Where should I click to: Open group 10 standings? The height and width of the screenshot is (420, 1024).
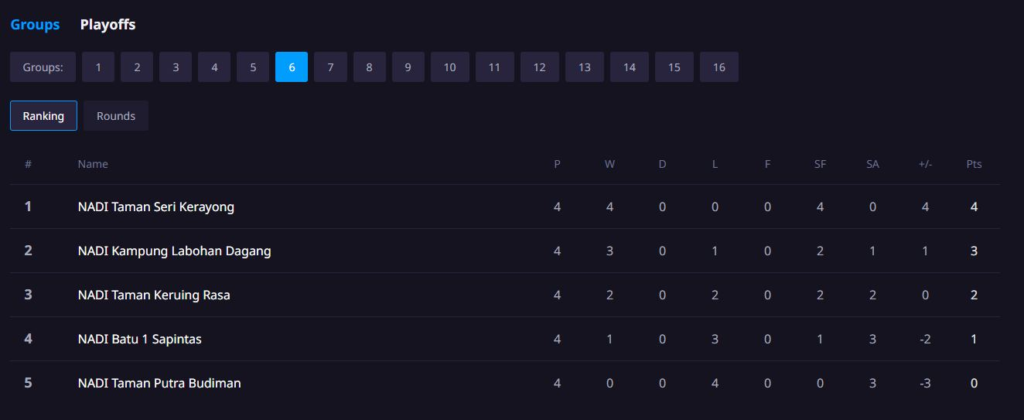coord(450,67)
